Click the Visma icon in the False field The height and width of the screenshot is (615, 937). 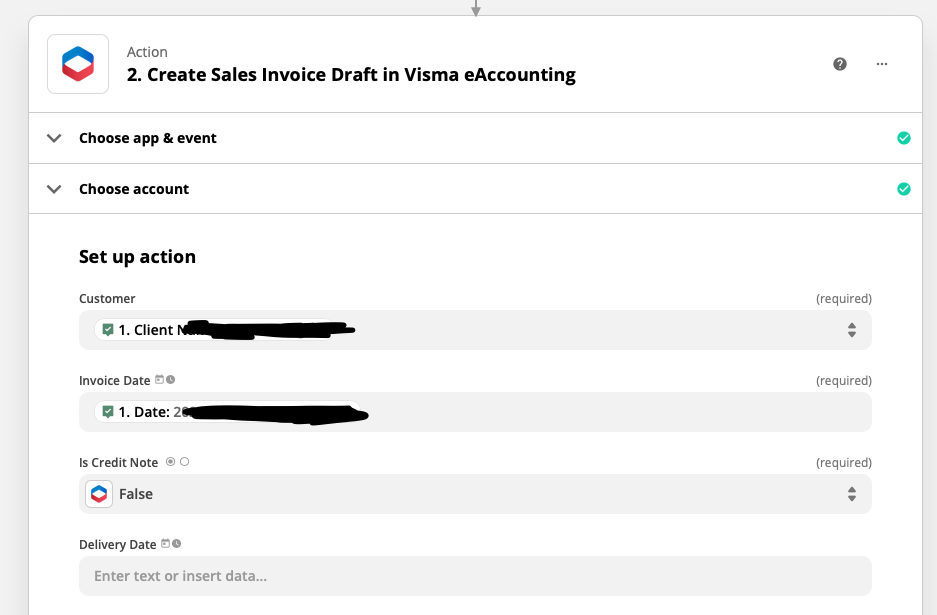tap(99, 494)
